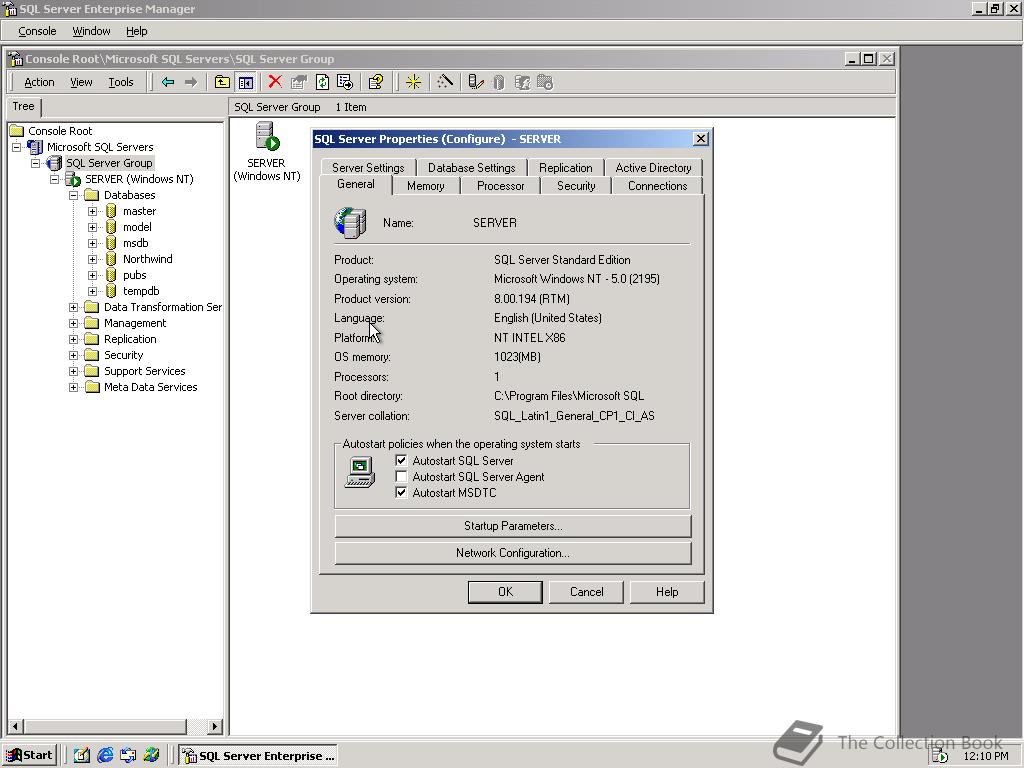Collapse the SQL Server Group node
This screenshot has width=1024, height=768.
(36, 163)
